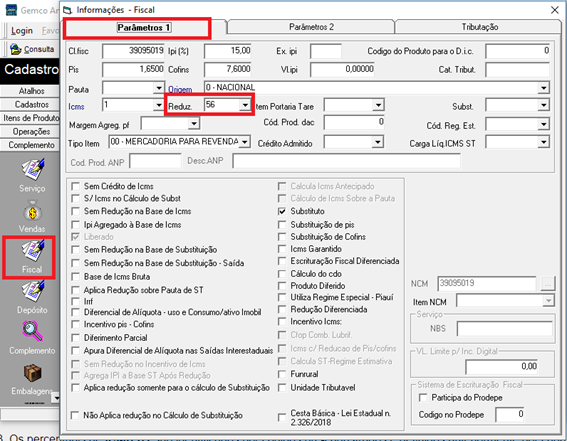The height and width of the screenshot is (441, 567).
Task: Open the Login menu
Action: (22, 31)
